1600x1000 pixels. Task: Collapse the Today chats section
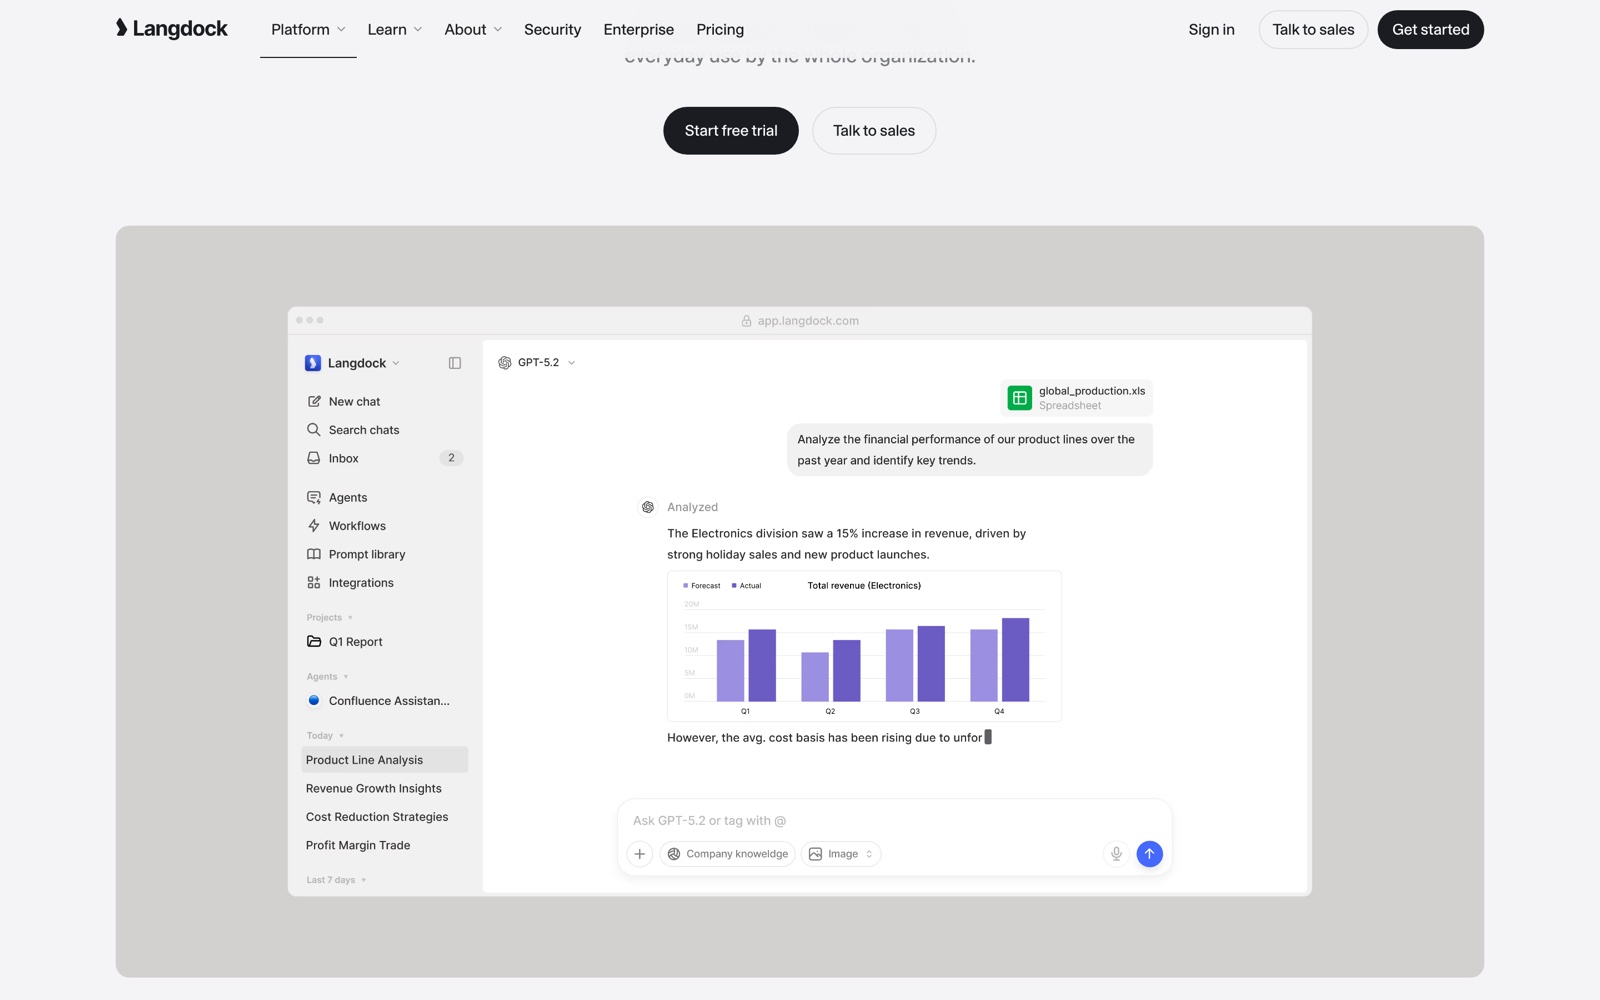(325, 736)
